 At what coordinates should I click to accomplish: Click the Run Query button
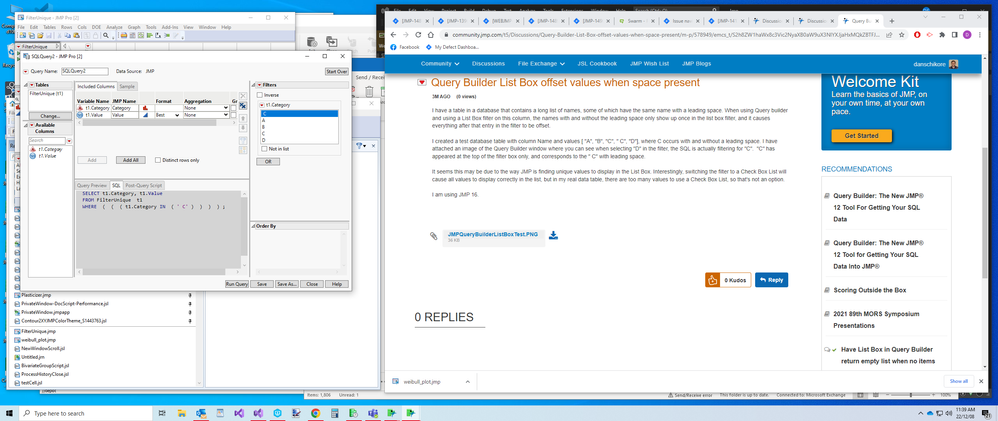tap(237, 284)
